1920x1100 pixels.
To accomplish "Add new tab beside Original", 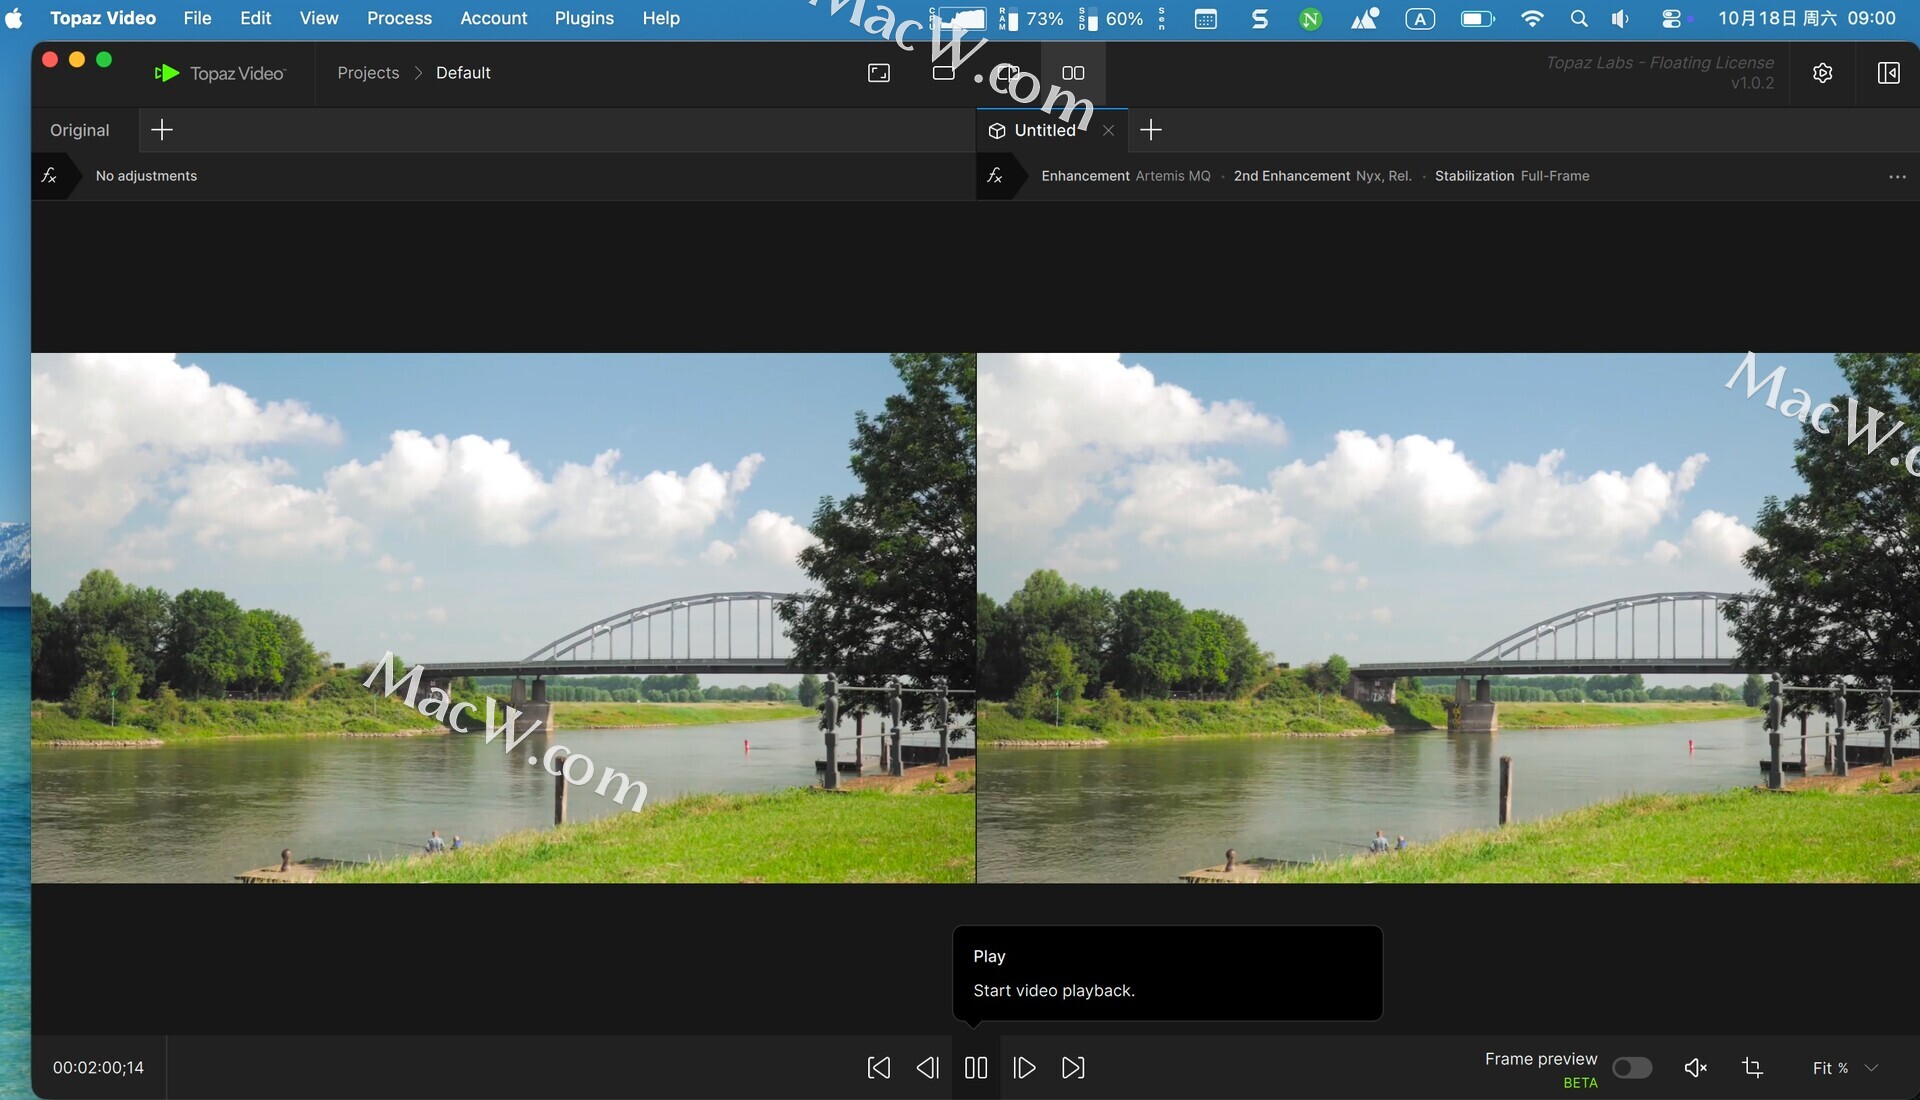I will pyautogui.click(x=162, y=130).
